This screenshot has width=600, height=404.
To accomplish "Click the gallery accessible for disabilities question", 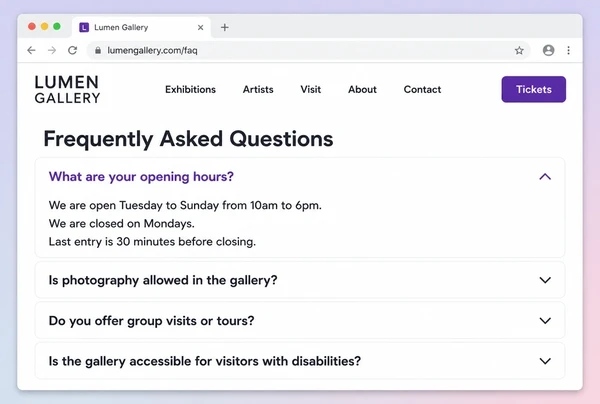I will pyautogui.click(x=205, y=361).
